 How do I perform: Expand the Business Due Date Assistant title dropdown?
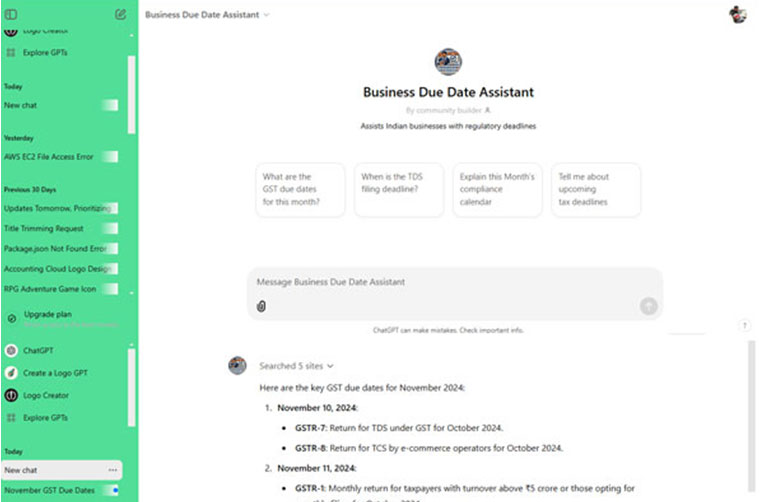click(x=207, y=15)
